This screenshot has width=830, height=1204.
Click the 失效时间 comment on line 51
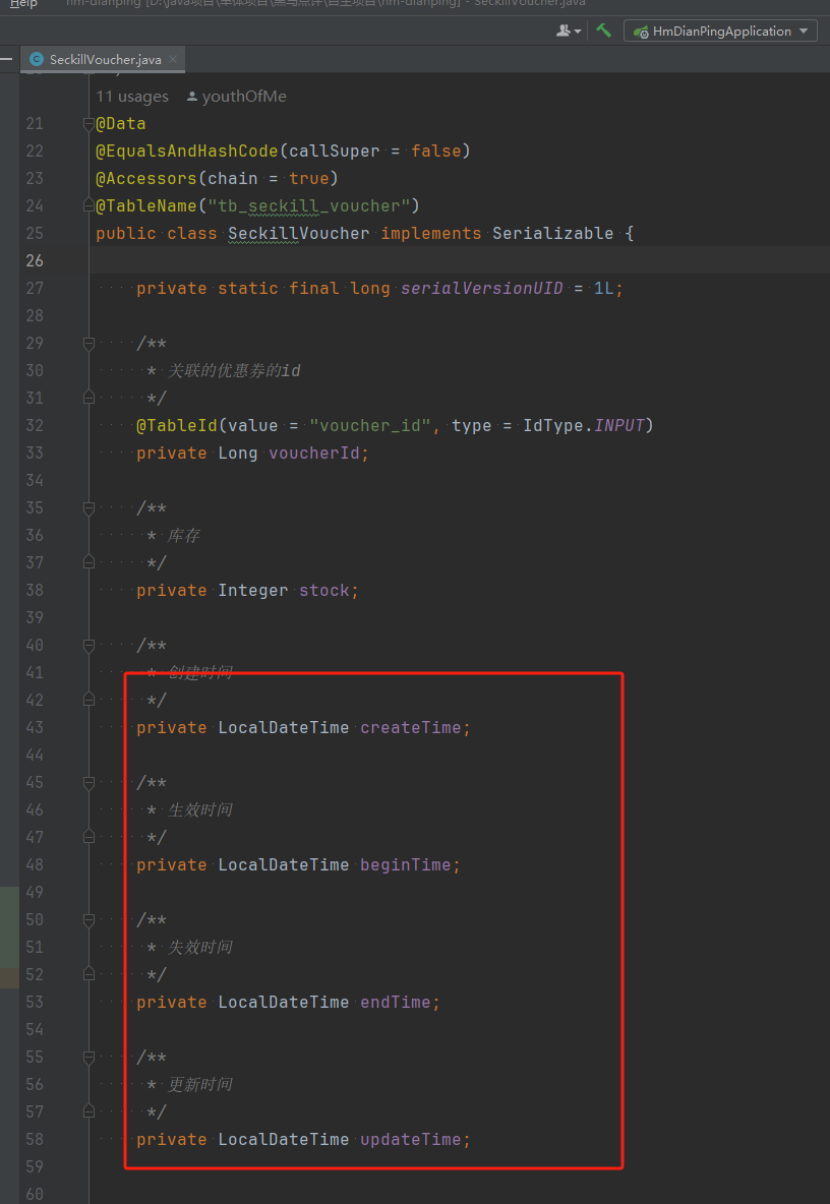[200, 947]
